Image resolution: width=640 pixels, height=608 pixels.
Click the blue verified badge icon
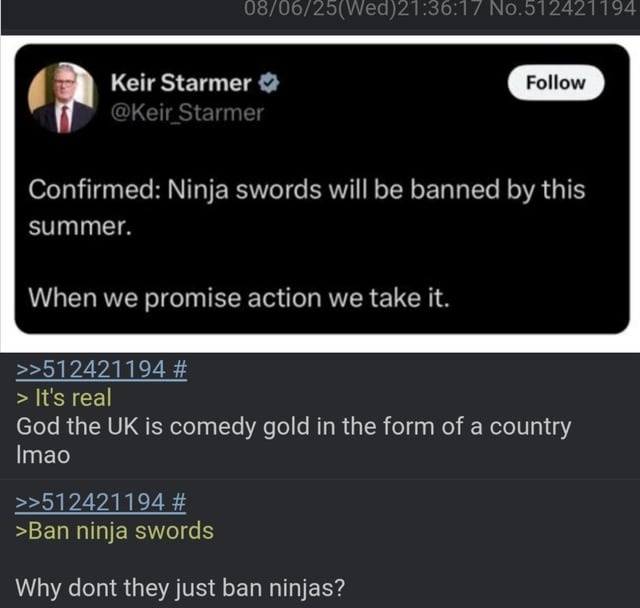tap(269, 83)
